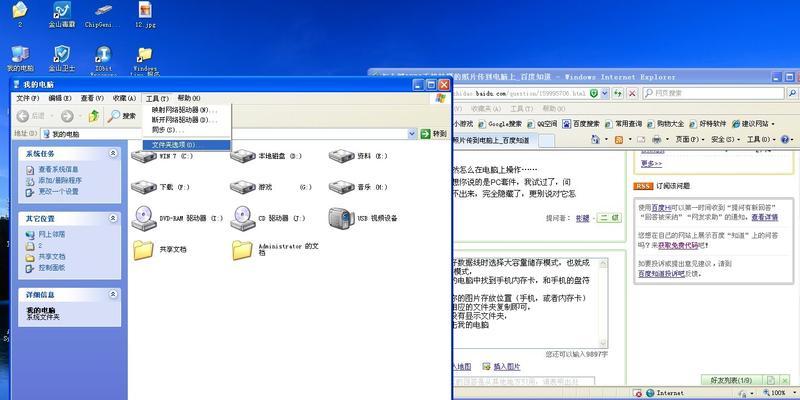Select the 共享文档 folder

coord(159,249)
